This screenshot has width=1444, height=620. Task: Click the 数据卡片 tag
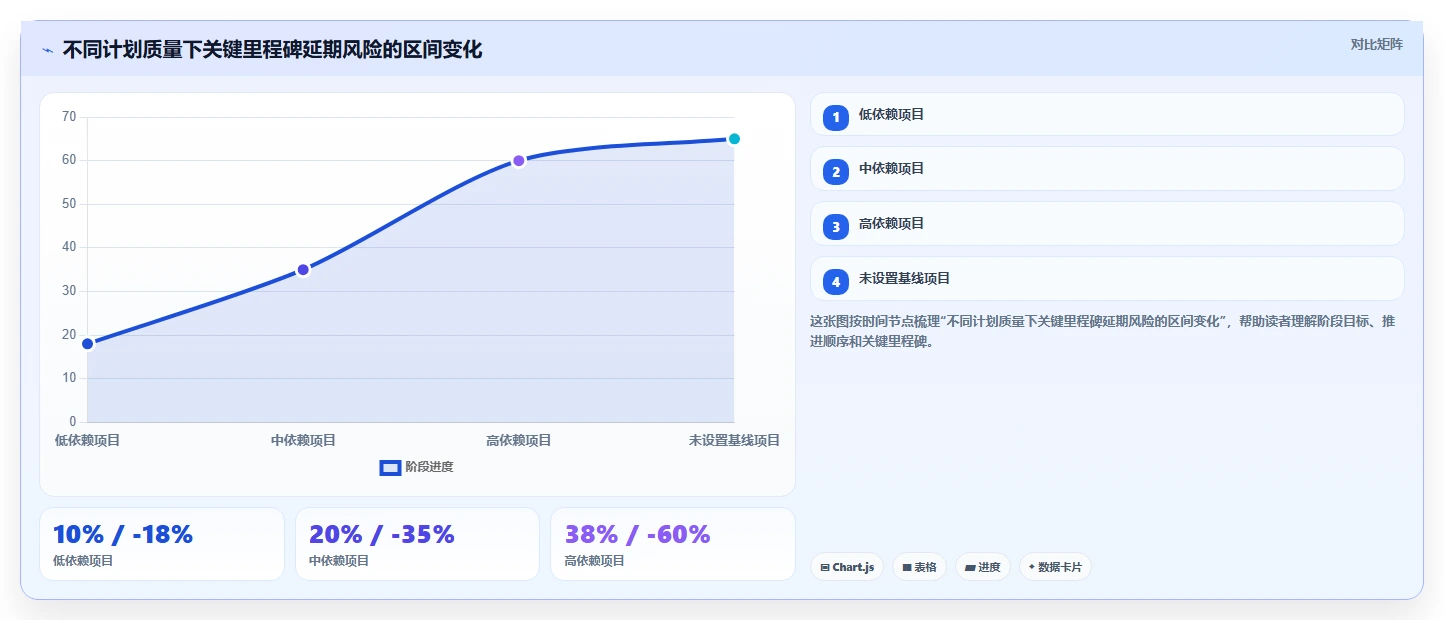1055,567
